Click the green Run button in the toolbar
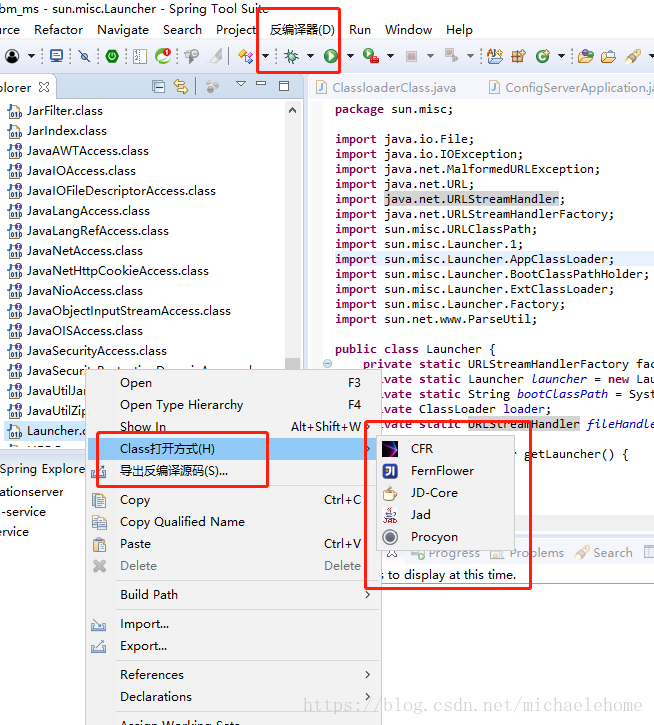 [x=331, y=56]
